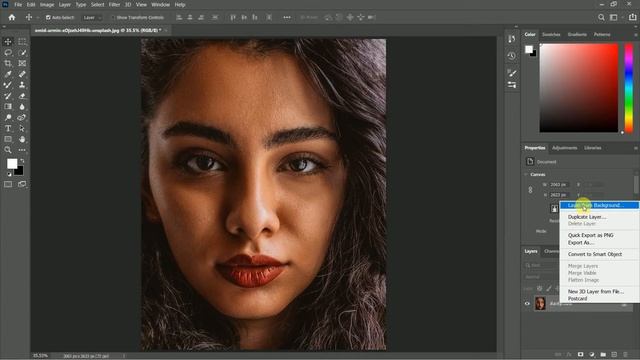Swap foreground and background colors arrow

(x=22, y=161)
